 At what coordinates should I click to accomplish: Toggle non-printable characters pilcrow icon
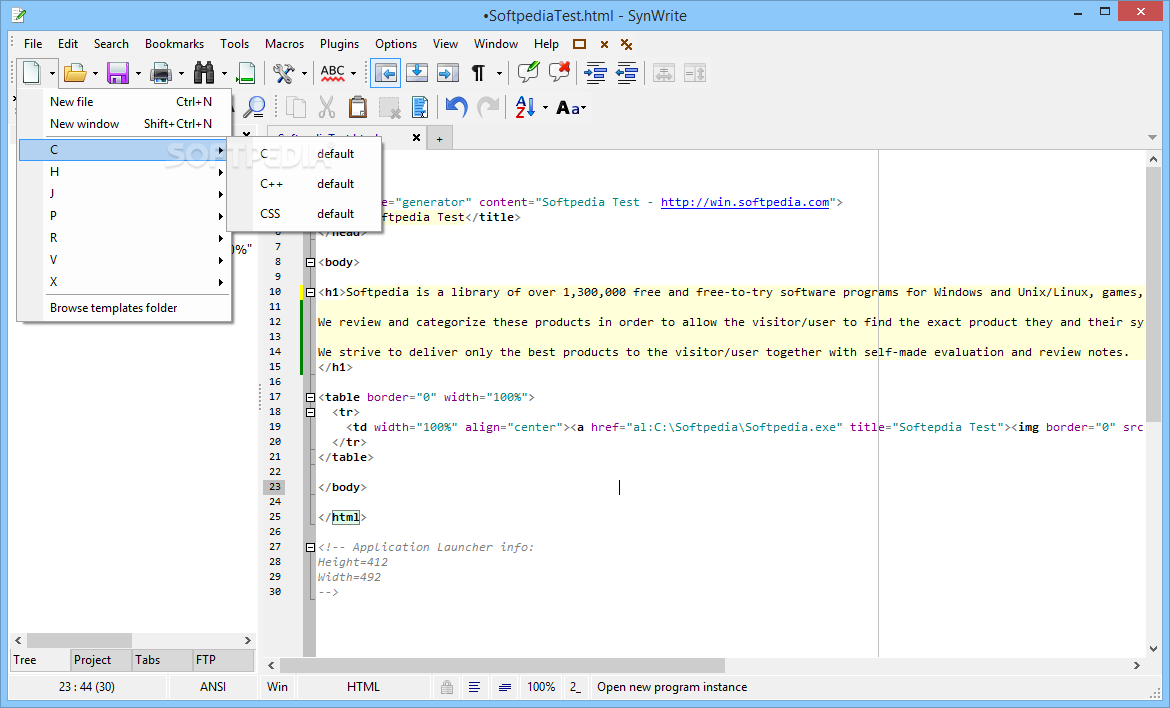coord(478,73)
